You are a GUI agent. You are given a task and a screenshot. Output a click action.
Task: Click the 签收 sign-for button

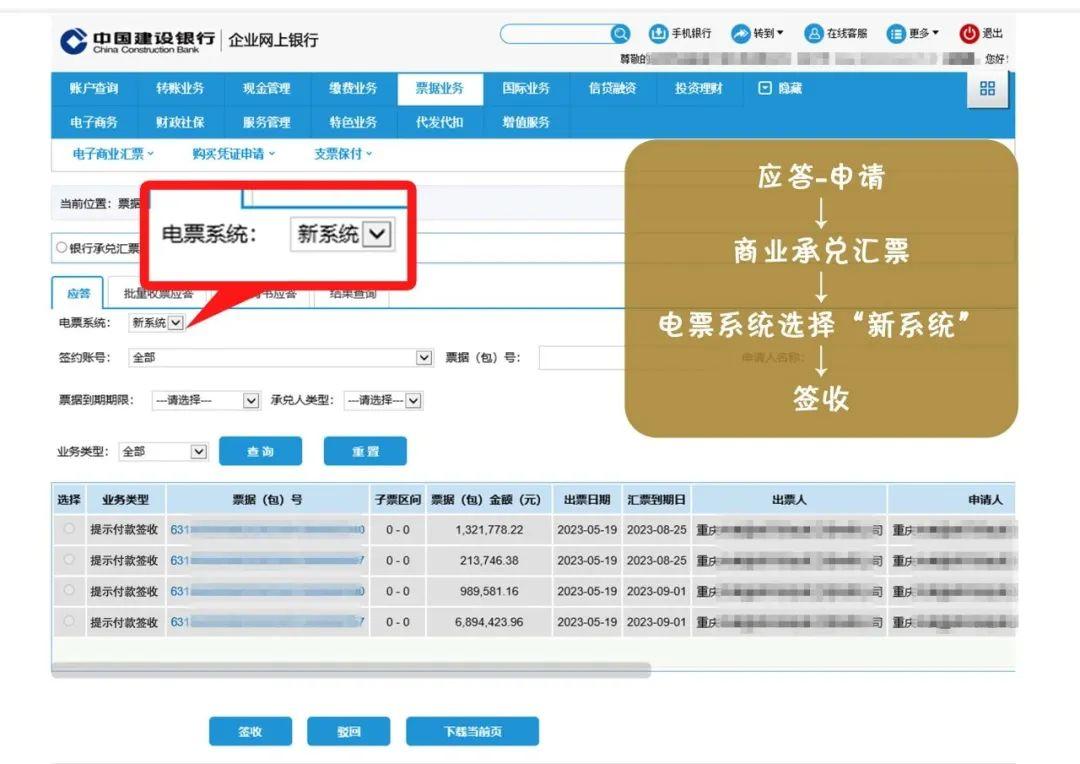(x=250, y=732)
